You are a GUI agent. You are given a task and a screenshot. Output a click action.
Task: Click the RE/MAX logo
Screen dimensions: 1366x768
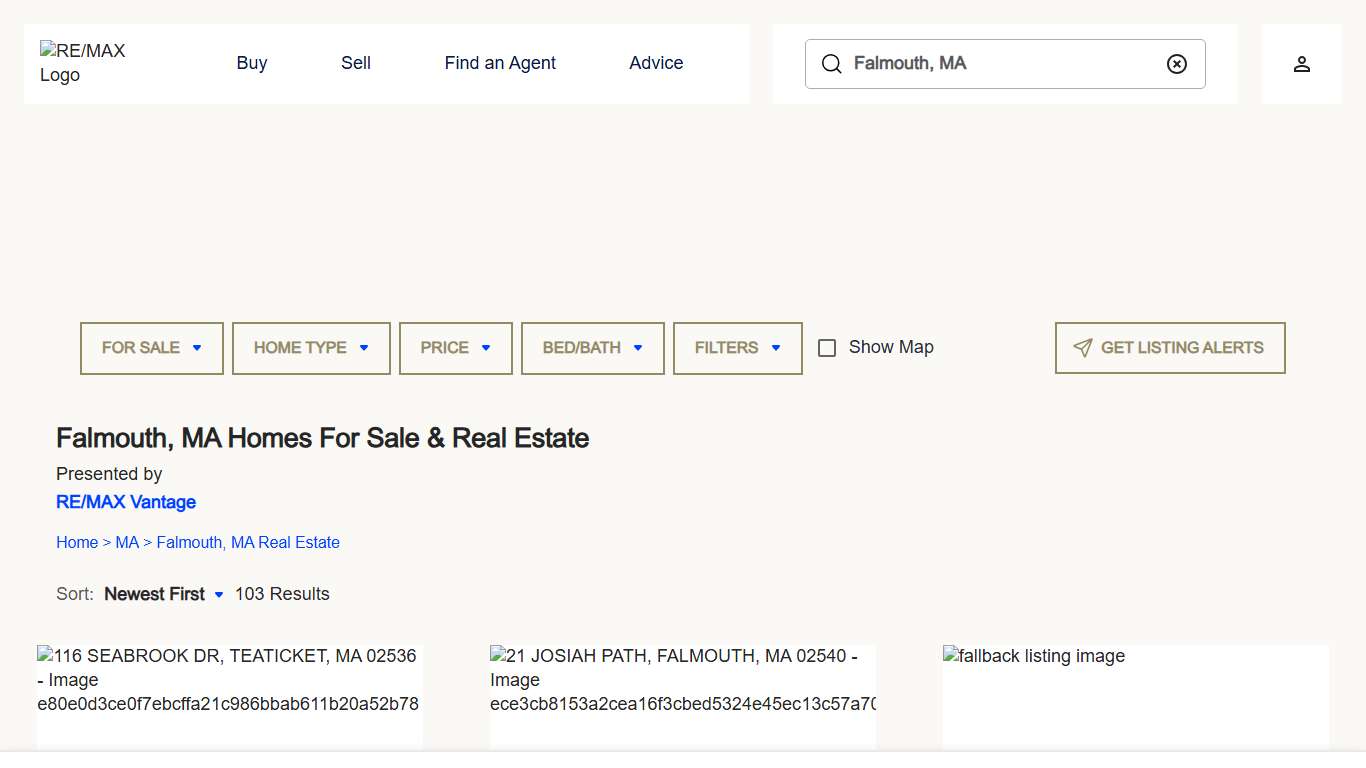(83, 63)
